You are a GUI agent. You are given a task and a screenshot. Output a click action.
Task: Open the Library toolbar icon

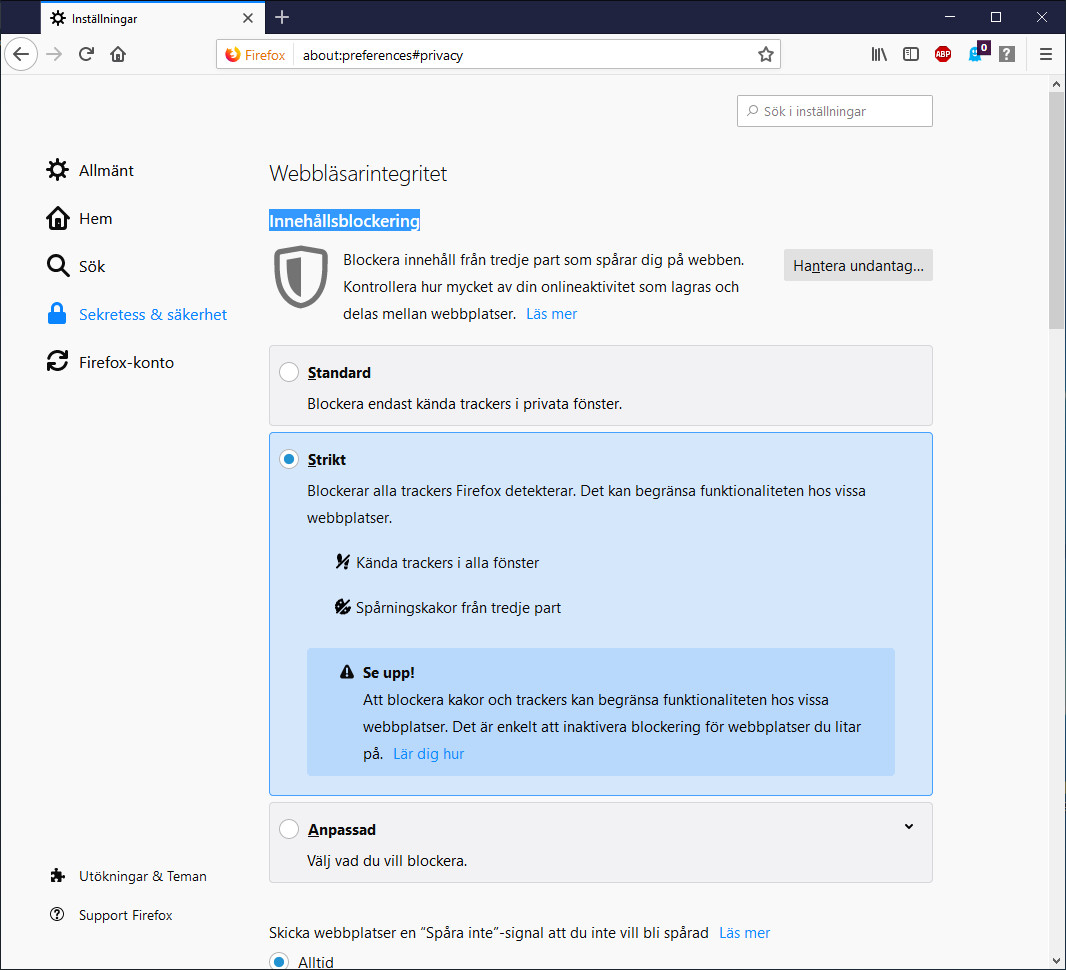(878, 54)
